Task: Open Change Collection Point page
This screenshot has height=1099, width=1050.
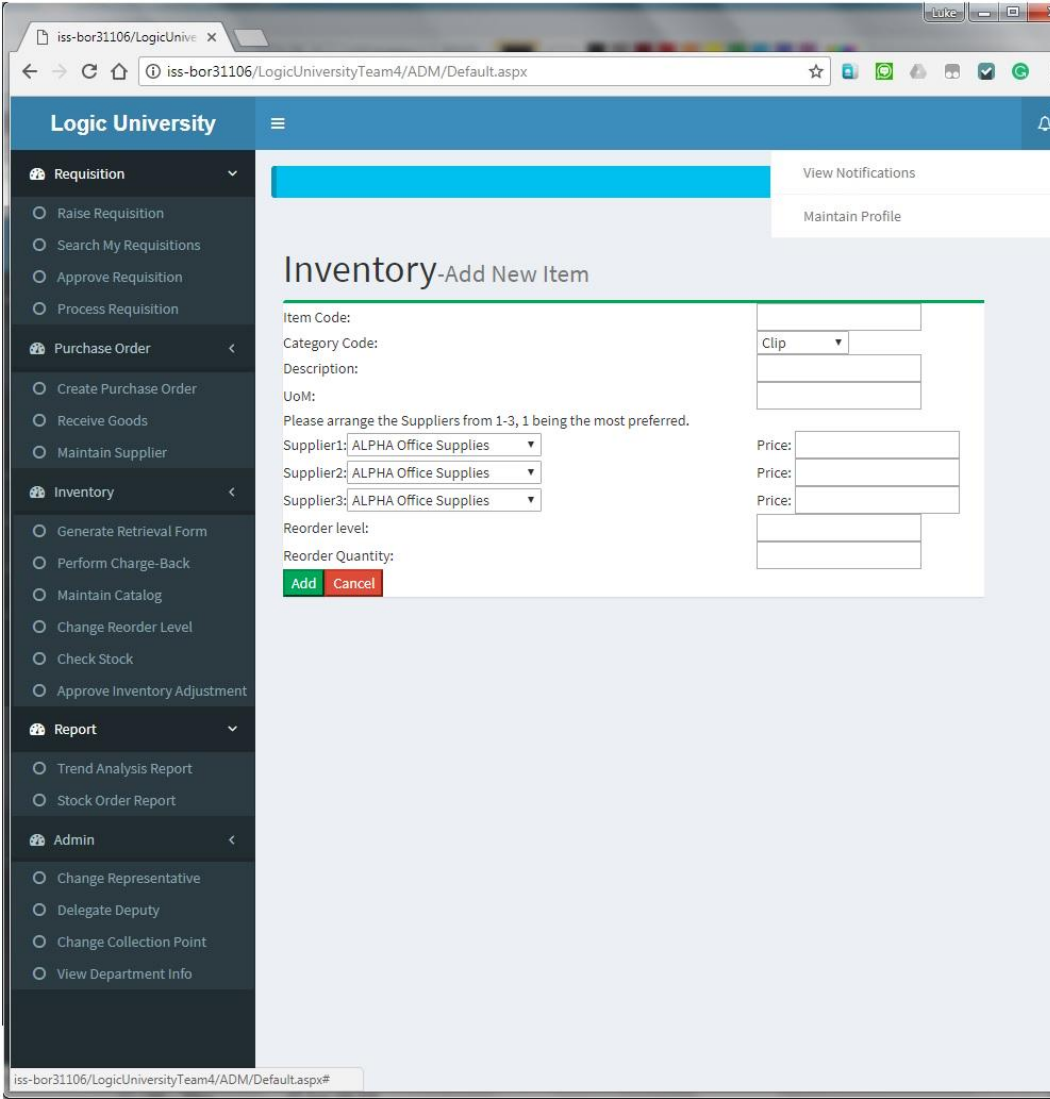Action: click(x=132, y=942)
